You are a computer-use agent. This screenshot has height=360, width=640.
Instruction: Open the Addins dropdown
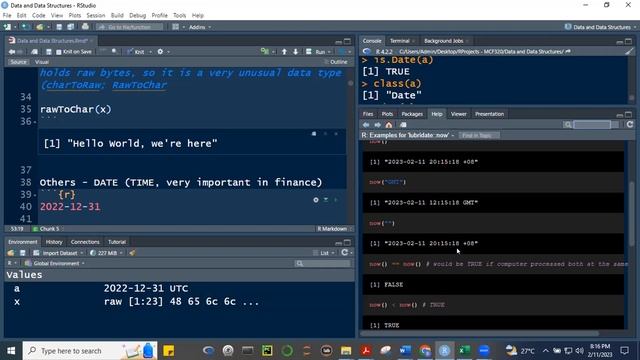click(x=200, y=27)
